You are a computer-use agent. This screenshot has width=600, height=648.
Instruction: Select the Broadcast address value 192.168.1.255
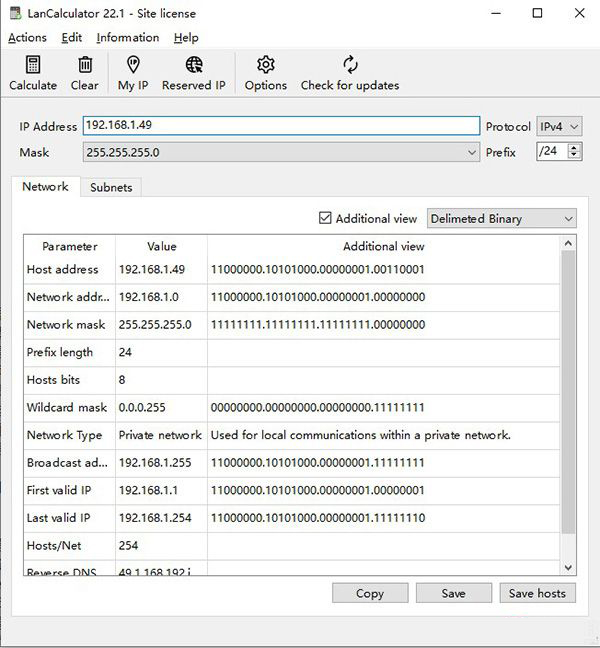[x=155, y=463]
